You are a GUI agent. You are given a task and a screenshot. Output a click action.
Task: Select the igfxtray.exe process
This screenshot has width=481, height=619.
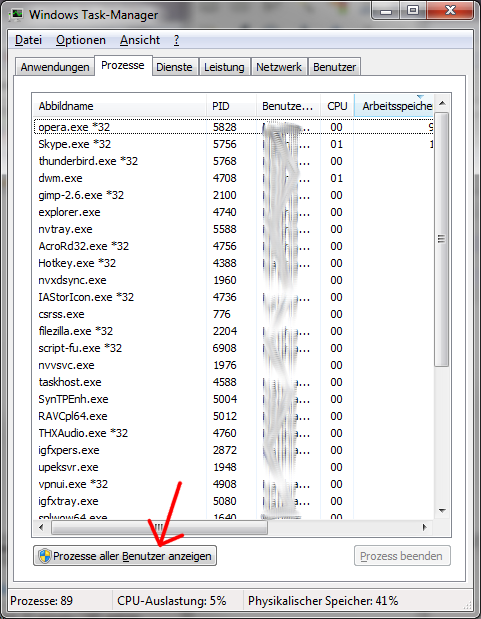233,501
